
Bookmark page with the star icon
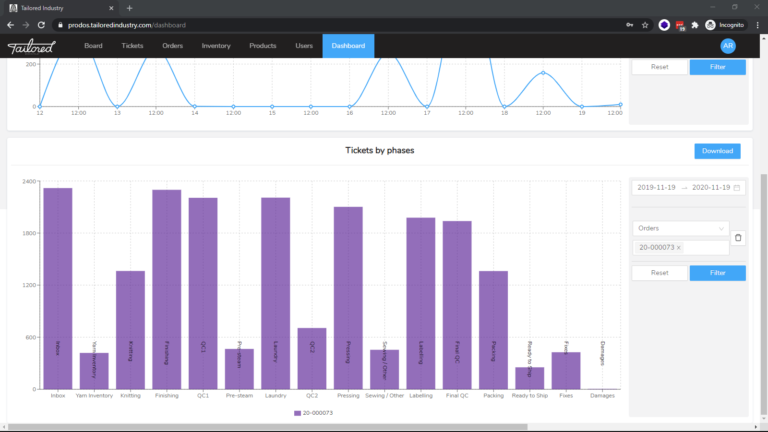pos(645,24)
